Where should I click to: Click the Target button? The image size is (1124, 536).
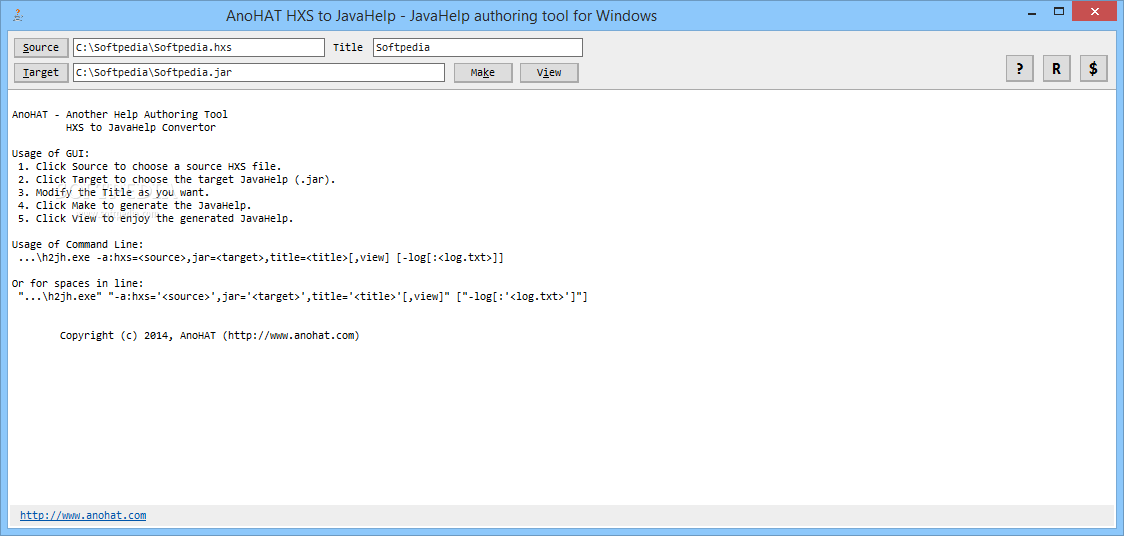pos(41,72)
